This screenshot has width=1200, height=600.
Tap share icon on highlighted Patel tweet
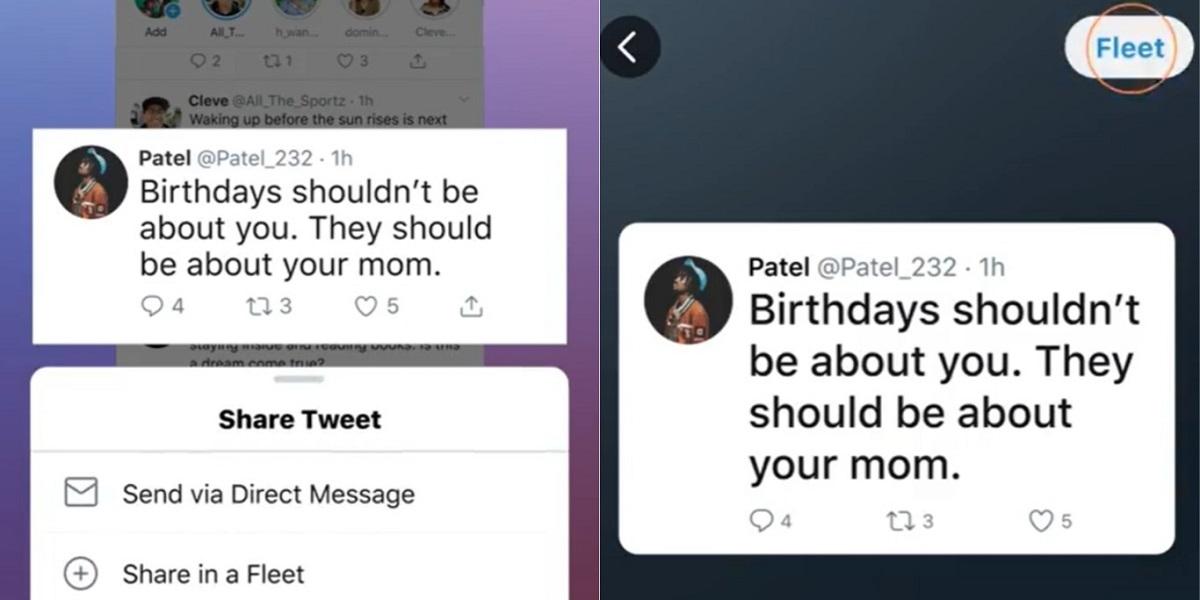coord(471,306)
